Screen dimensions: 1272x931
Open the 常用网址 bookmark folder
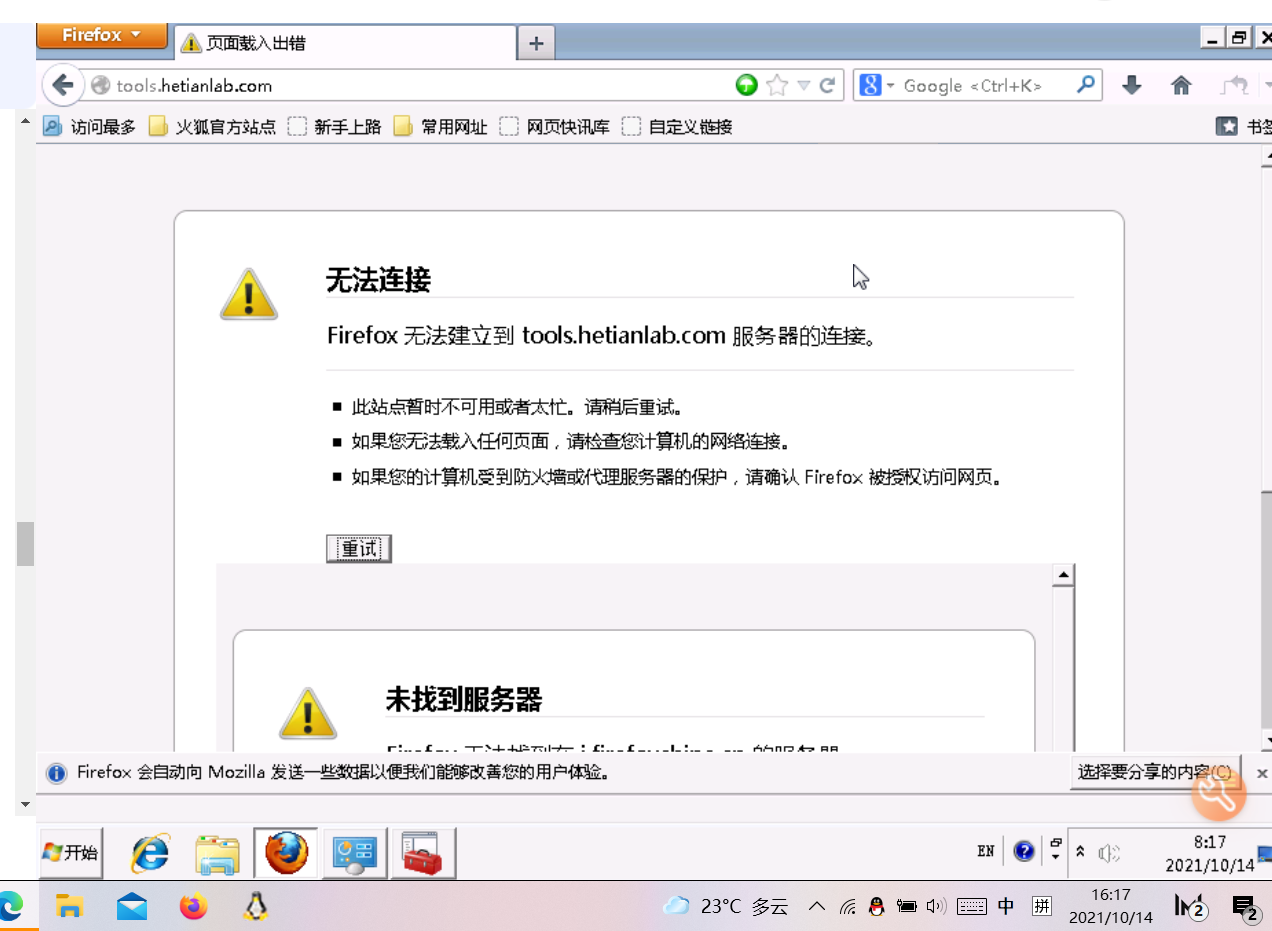(x=441, y=127)
